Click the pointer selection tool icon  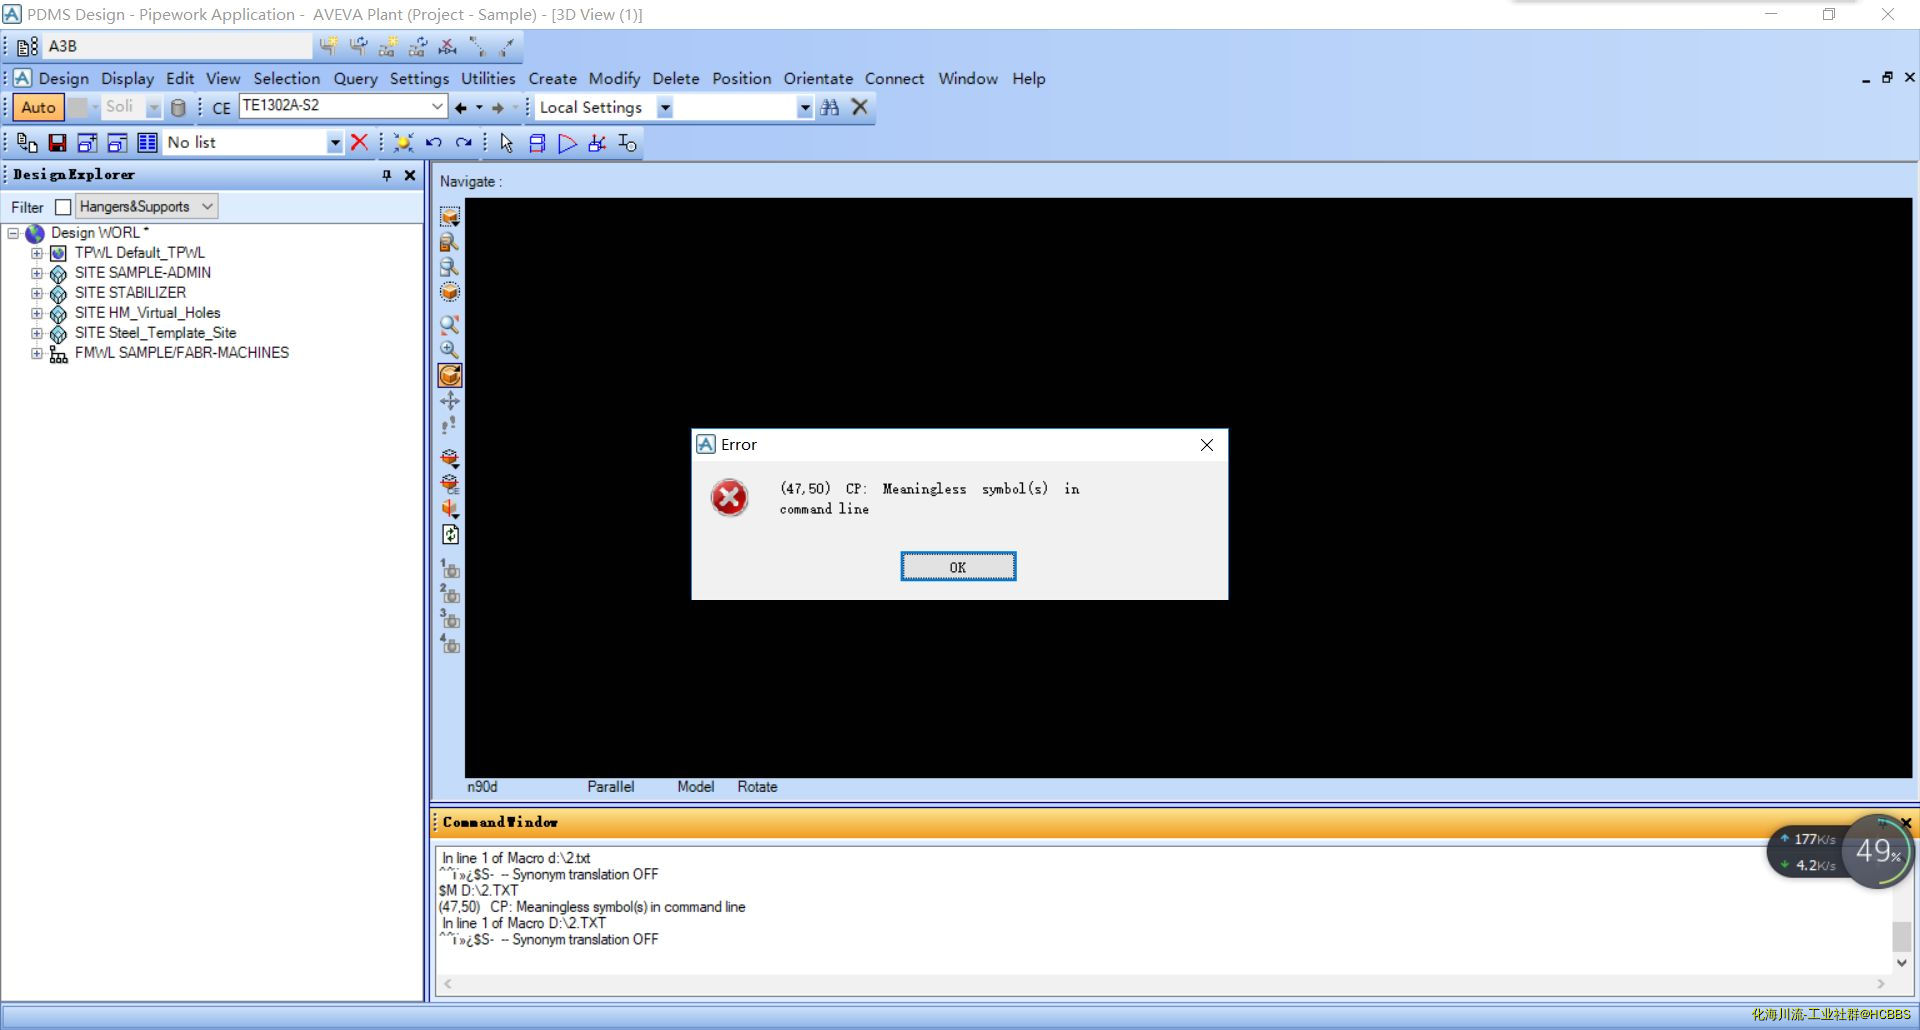coord(507,143)
